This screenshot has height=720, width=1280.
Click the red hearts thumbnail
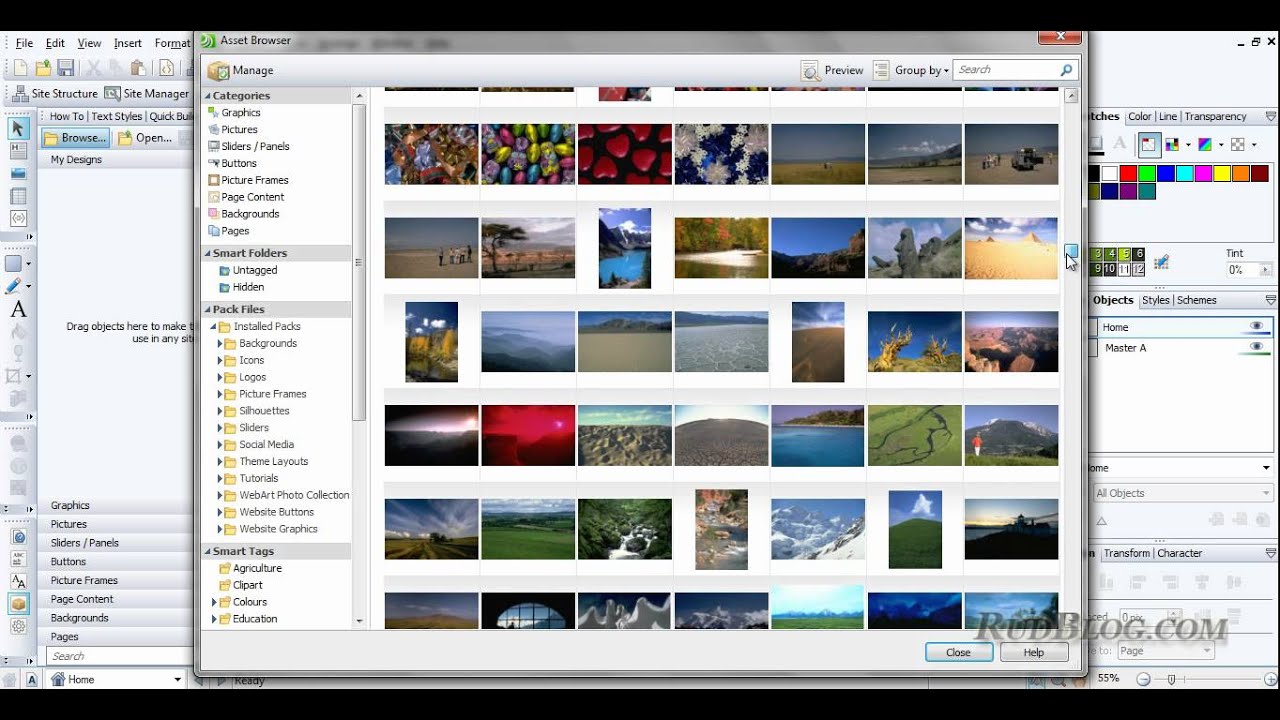click(624, 154)
